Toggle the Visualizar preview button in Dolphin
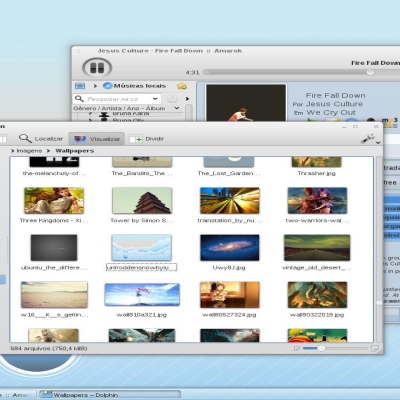Viewport: 400px width, 400px height. (x=97, y=139)
